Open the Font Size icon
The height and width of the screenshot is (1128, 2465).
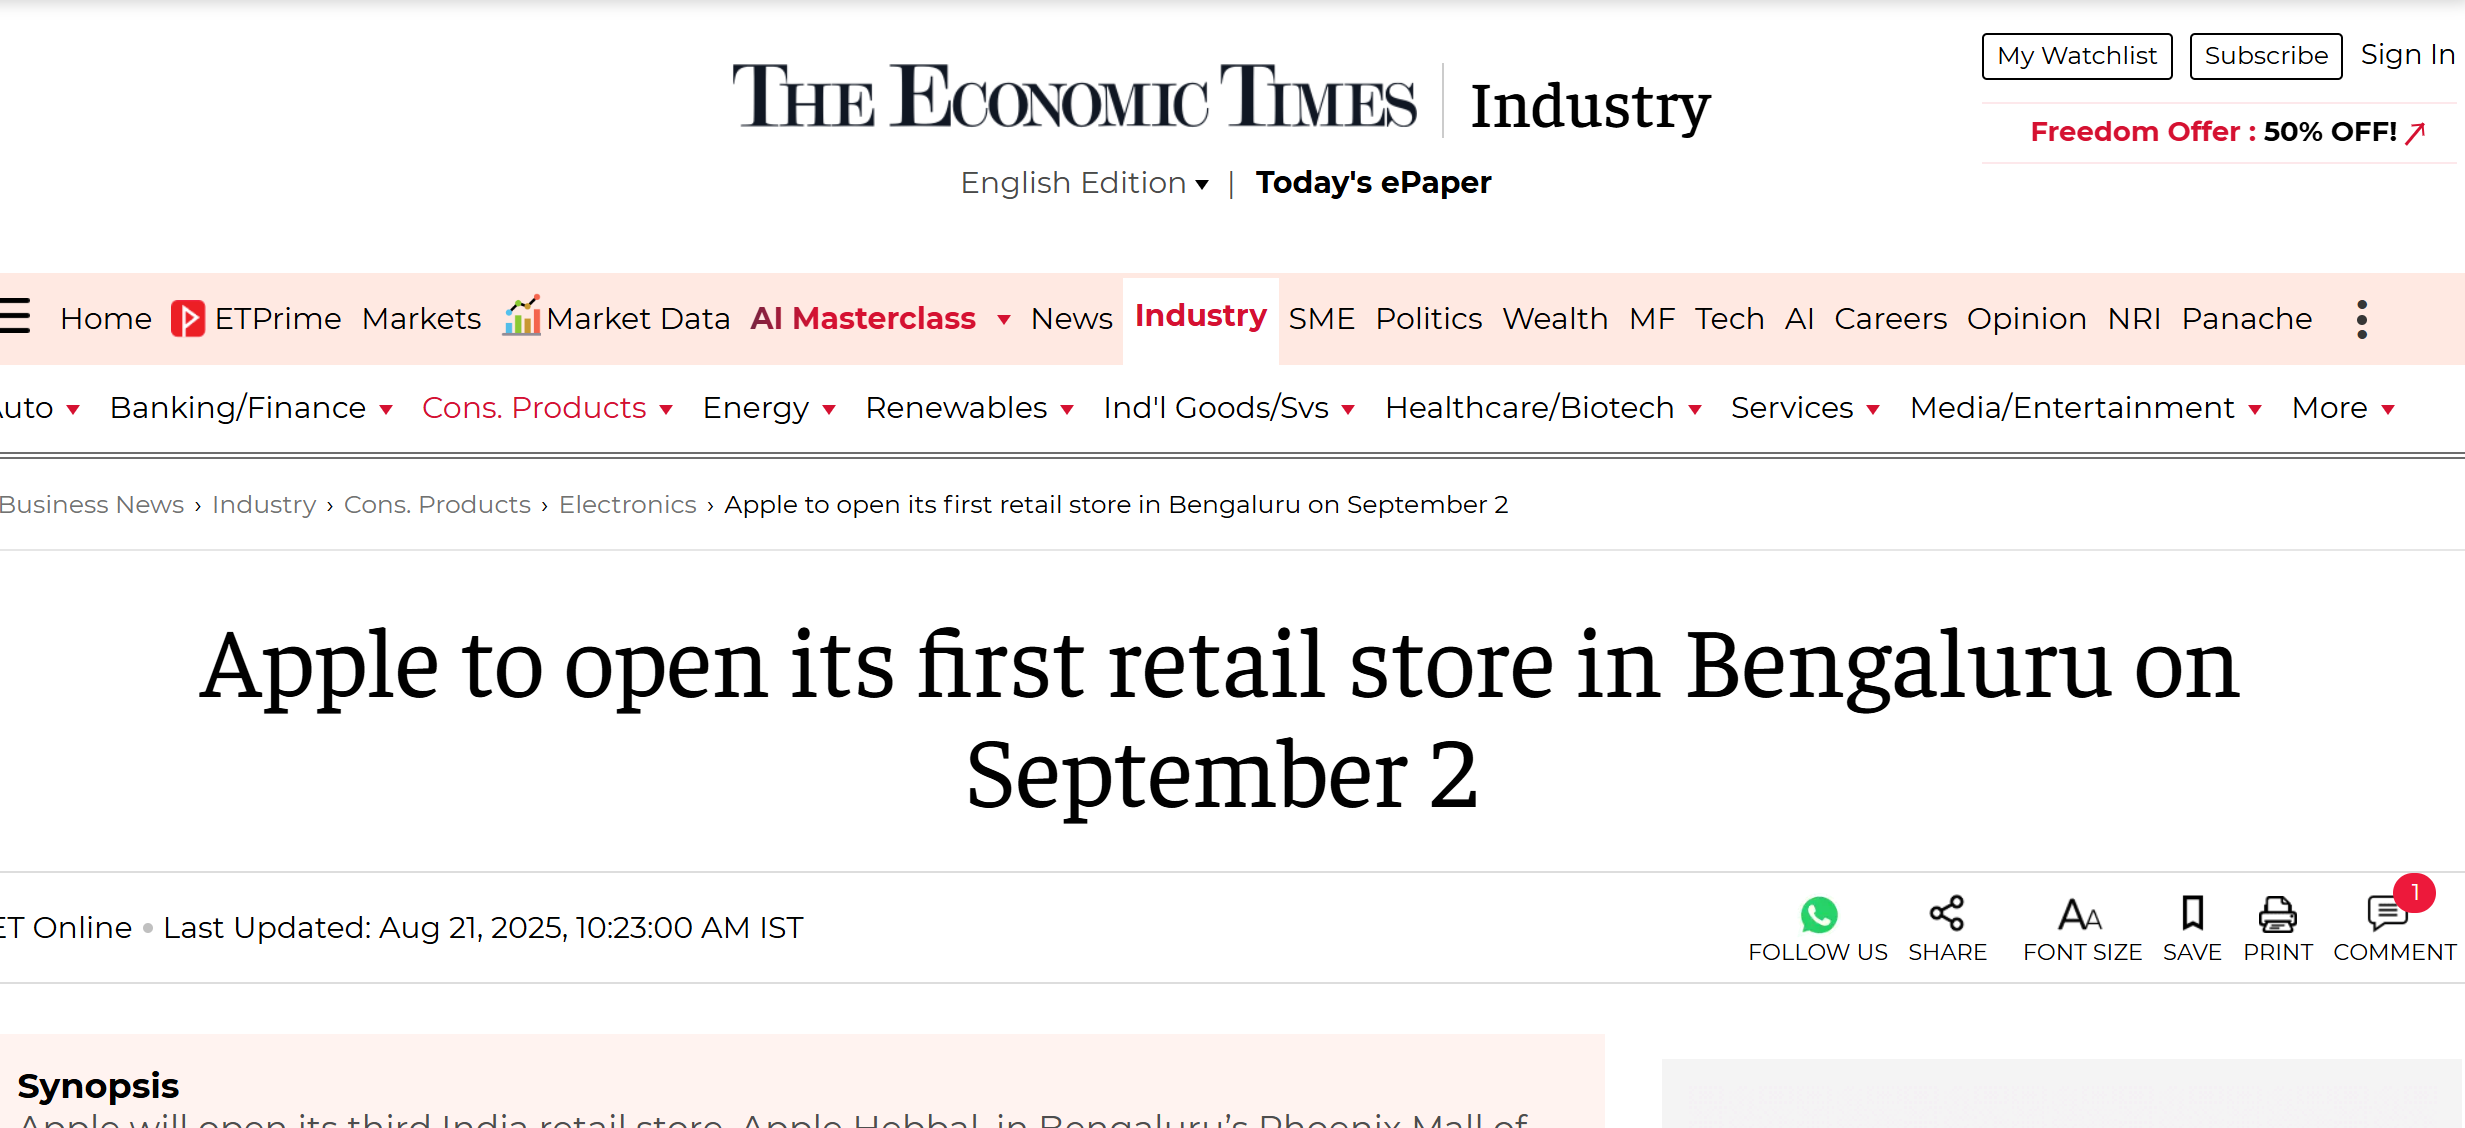pos(2081,914)
